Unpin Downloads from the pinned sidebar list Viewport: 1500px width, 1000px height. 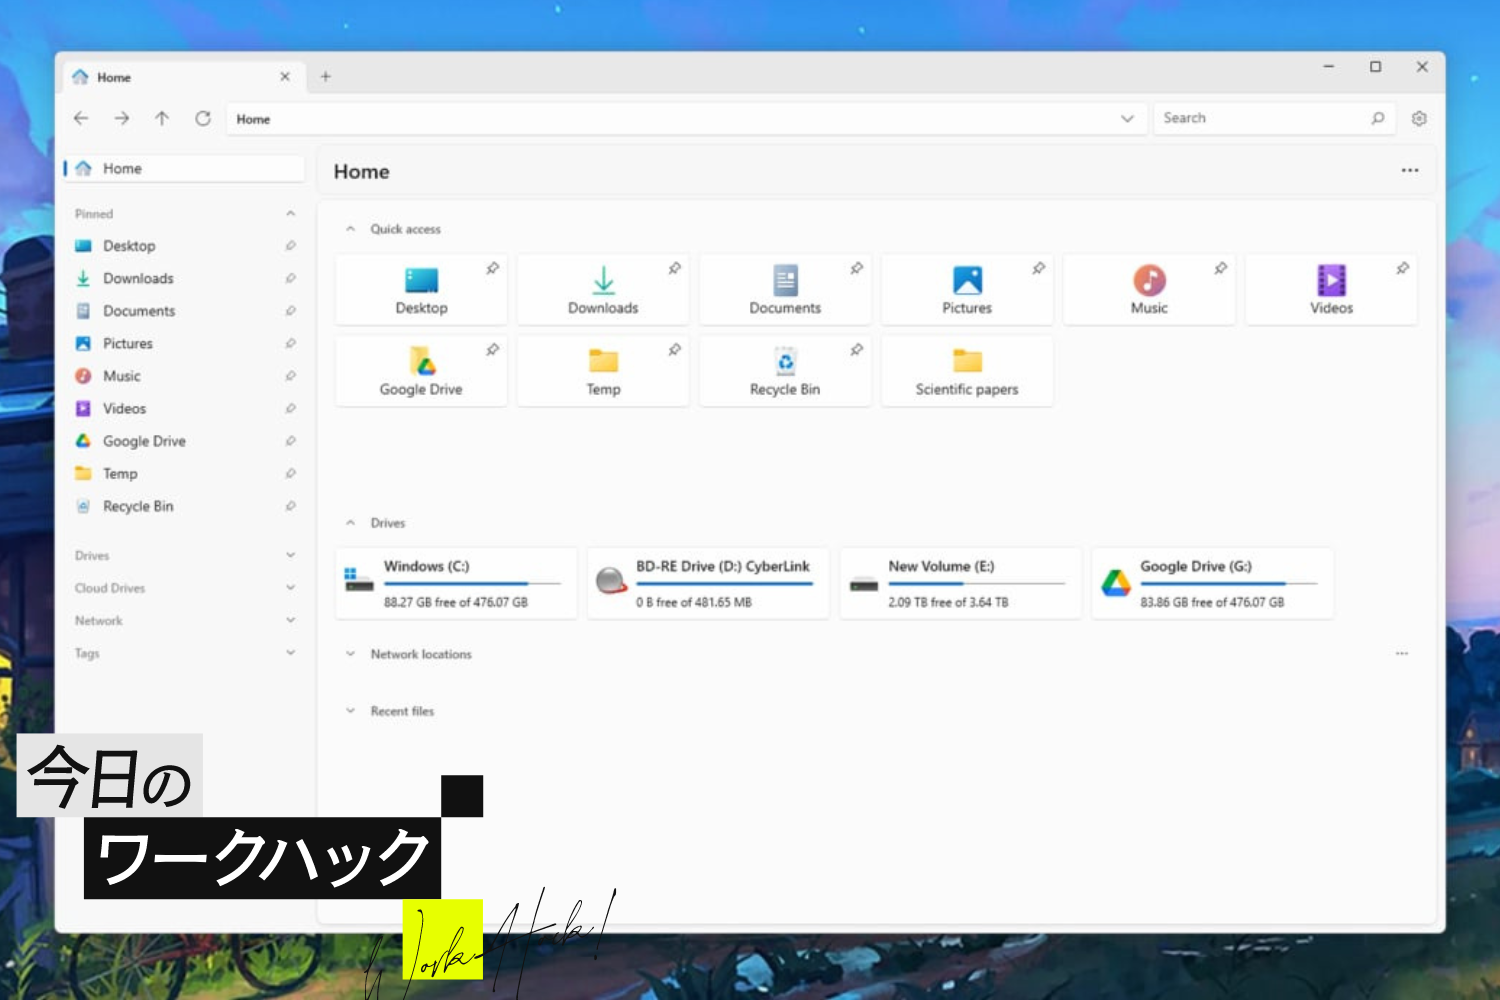pyautogui.click(x=290, y=278)
